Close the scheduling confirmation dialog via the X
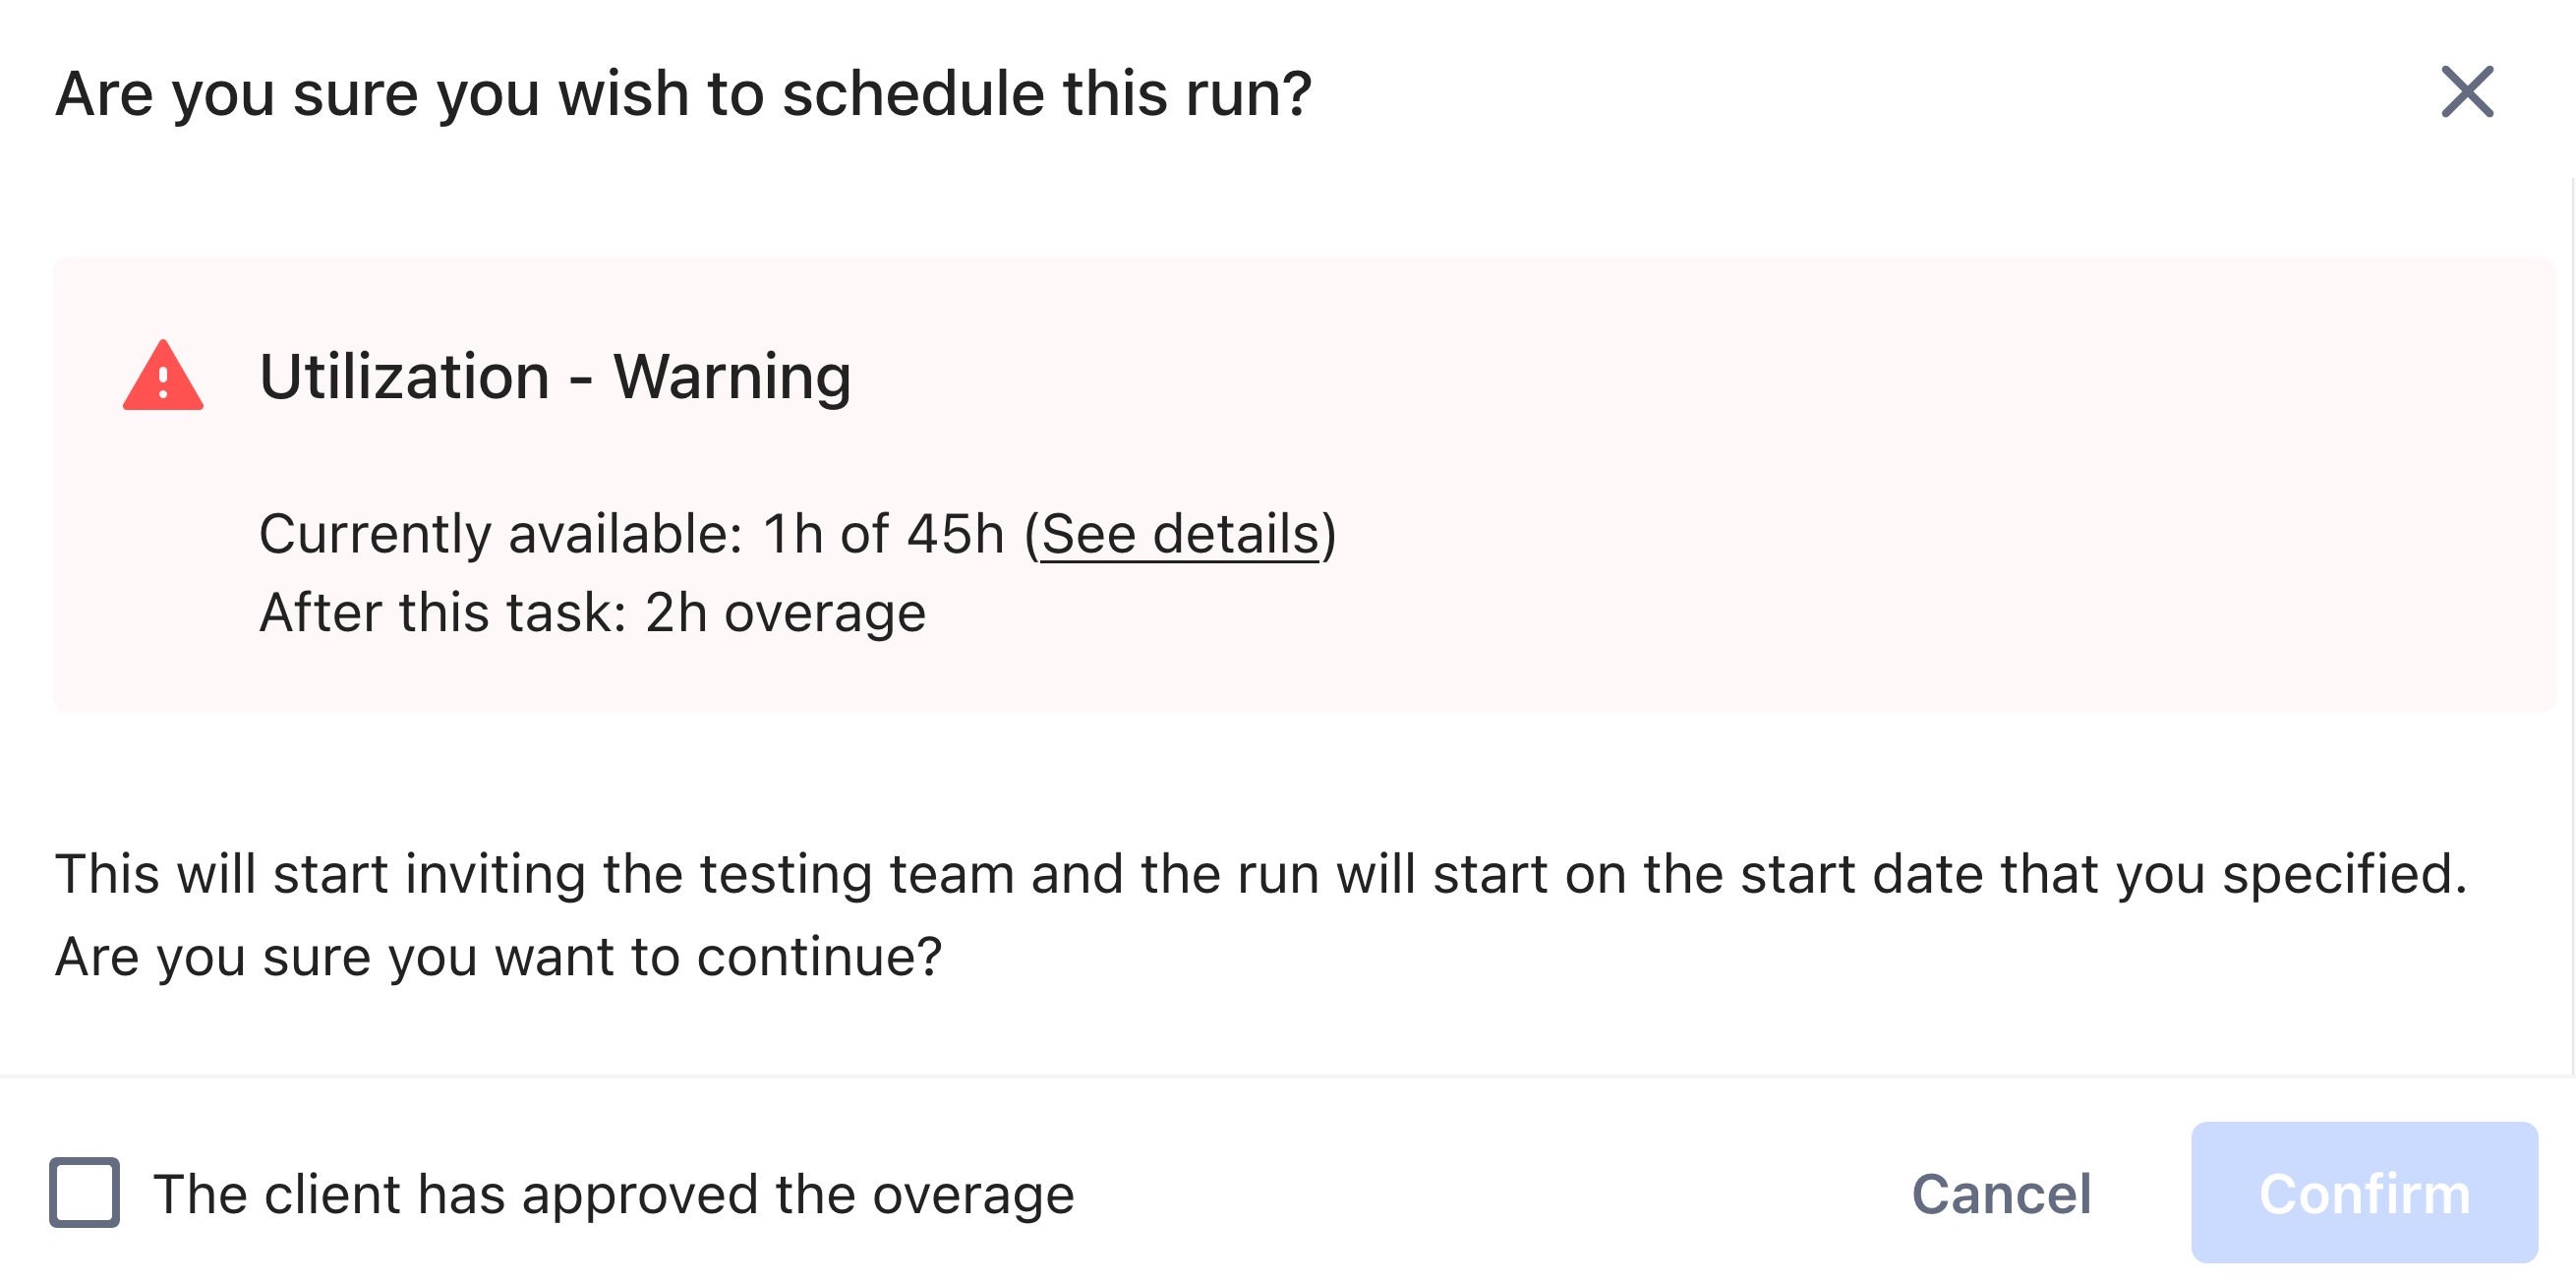Image resolution: width=2576 pixels, height=1282 pixels. coord(2465,93)
